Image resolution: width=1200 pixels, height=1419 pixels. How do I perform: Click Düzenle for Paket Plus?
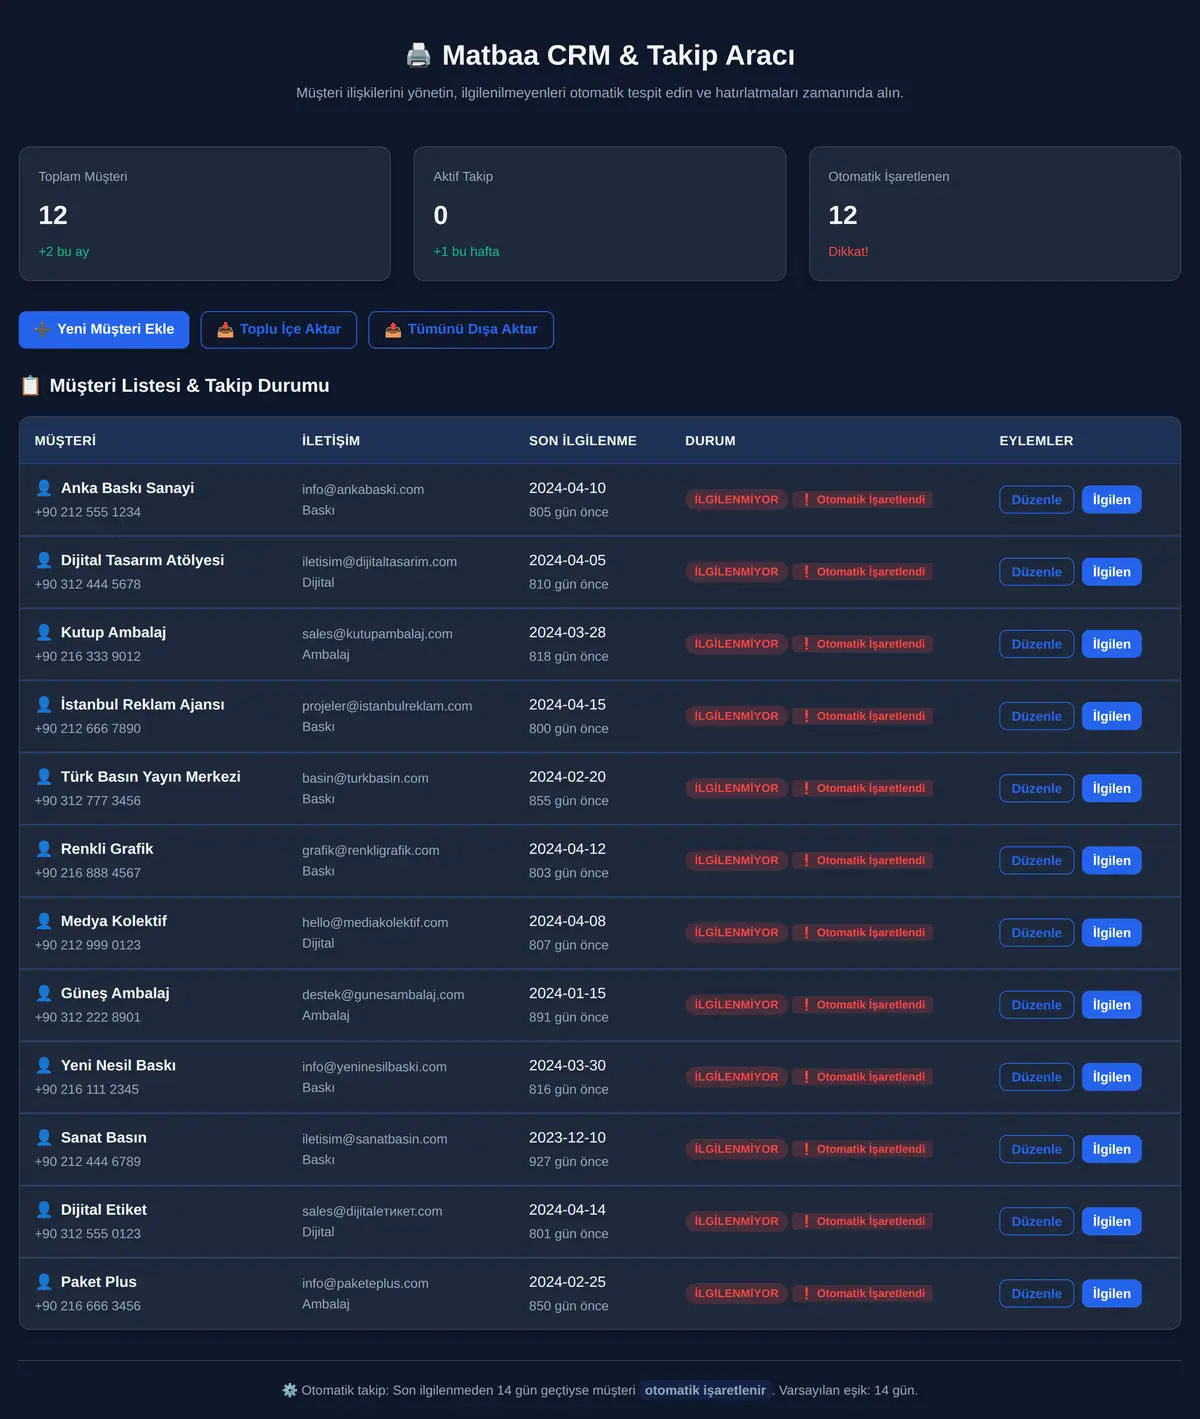[1037, 1293]
